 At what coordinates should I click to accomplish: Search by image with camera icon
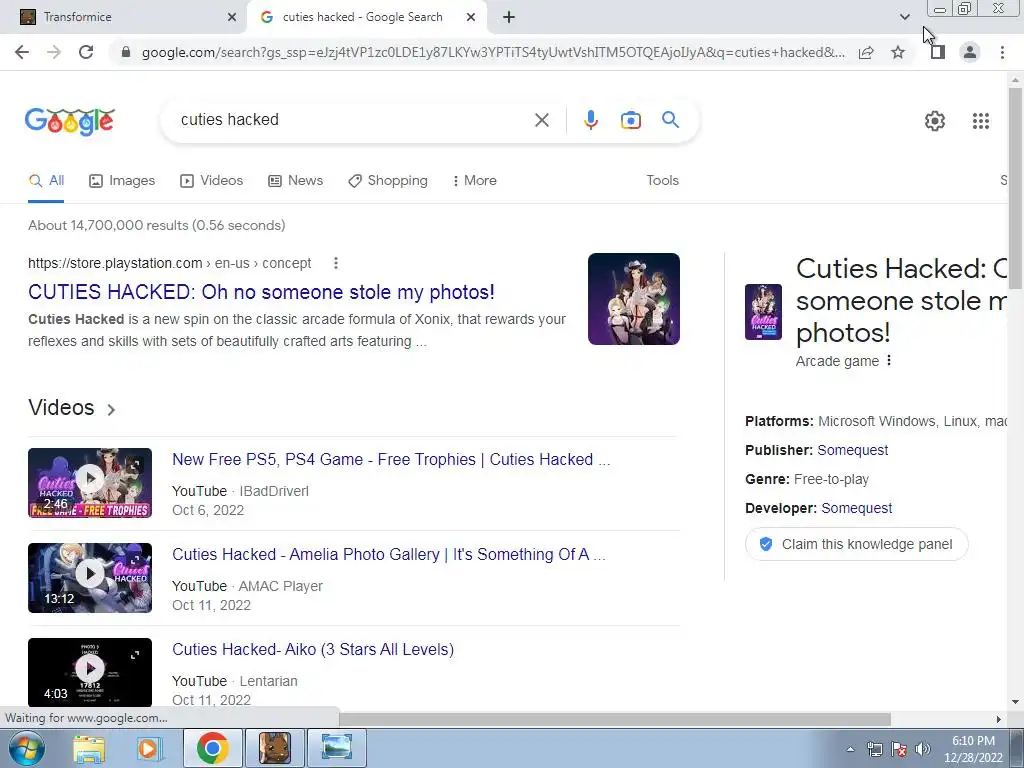630,120
